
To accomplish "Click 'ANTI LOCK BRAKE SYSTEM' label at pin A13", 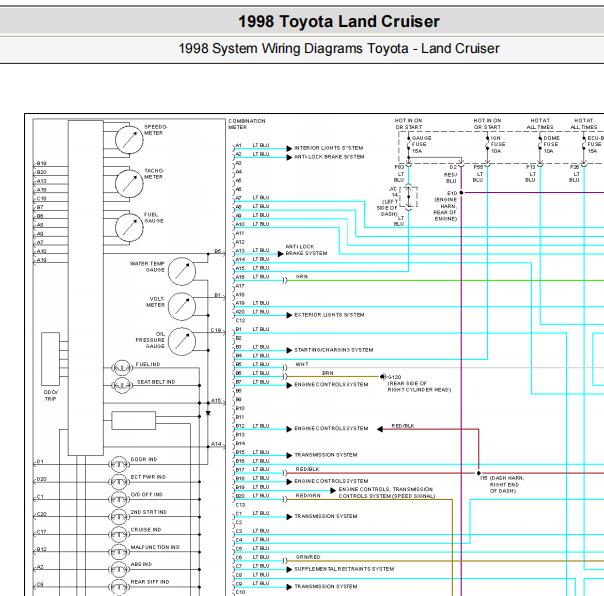I will (306, 250).
